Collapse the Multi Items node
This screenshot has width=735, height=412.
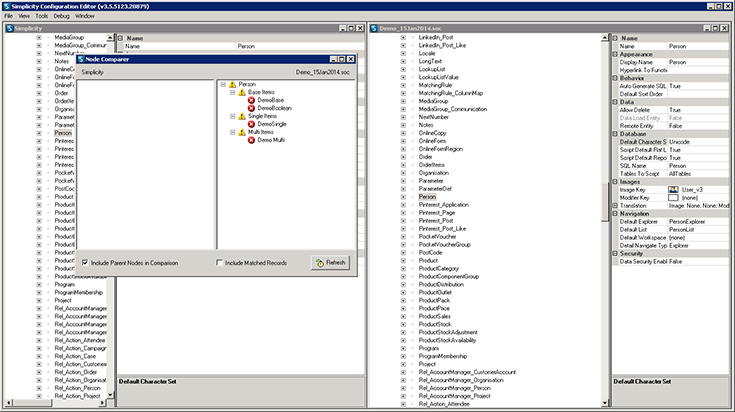coord(232,132)
